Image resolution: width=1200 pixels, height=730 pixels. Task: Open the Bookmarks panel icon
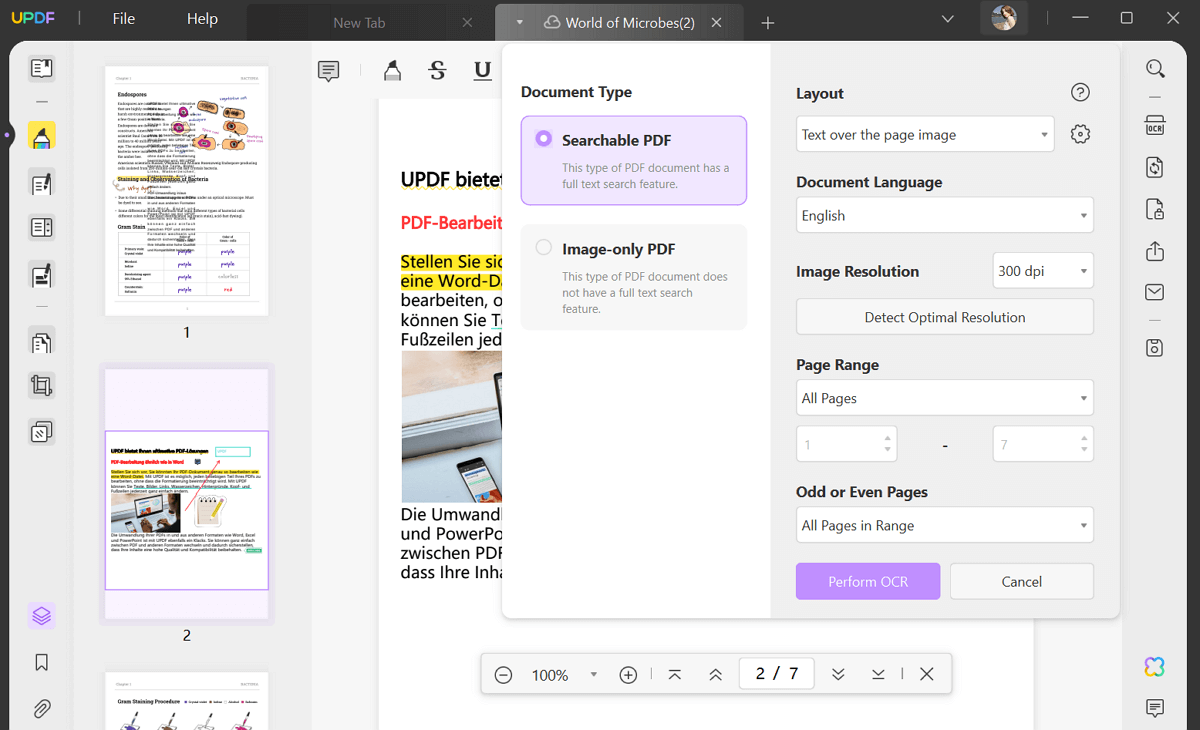[41, 663]
